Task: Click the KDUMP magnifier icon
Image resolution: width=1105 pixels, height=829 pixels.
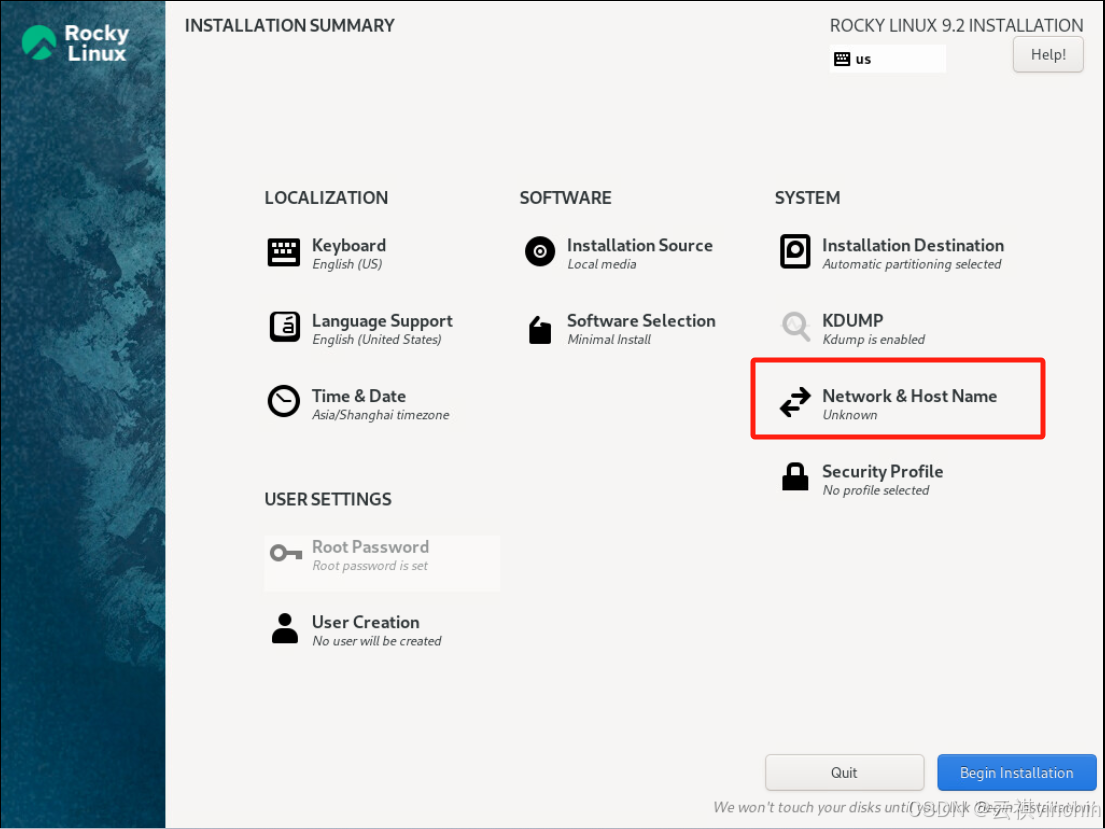Action: (x=796, y=327)
